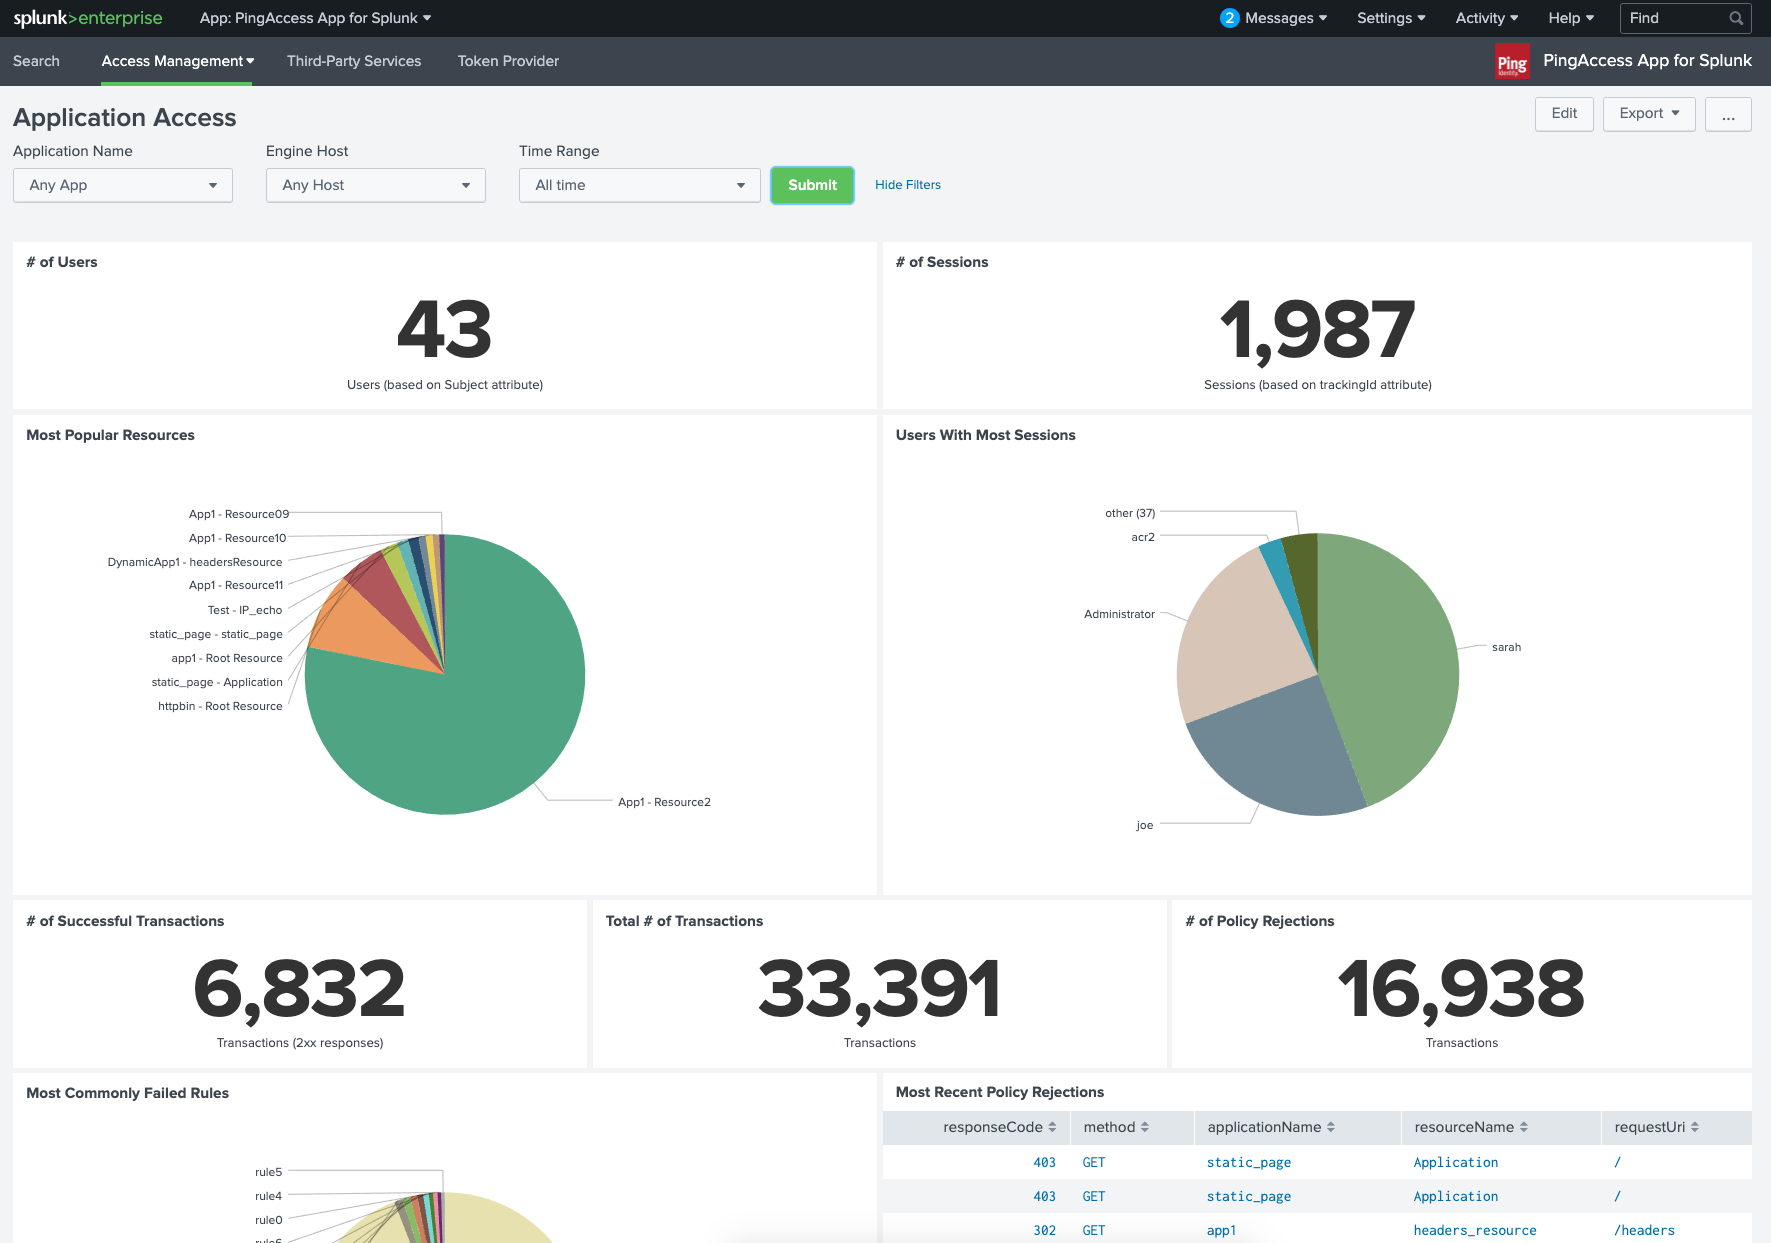Go to the Search tab
This screenshot has width=1771, height=1243.
(x=36, y=61)
